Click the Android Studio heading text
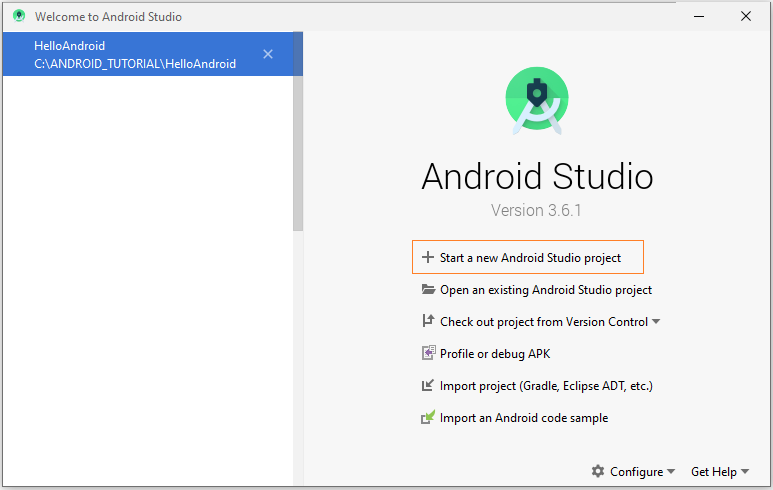 point(537,176)
